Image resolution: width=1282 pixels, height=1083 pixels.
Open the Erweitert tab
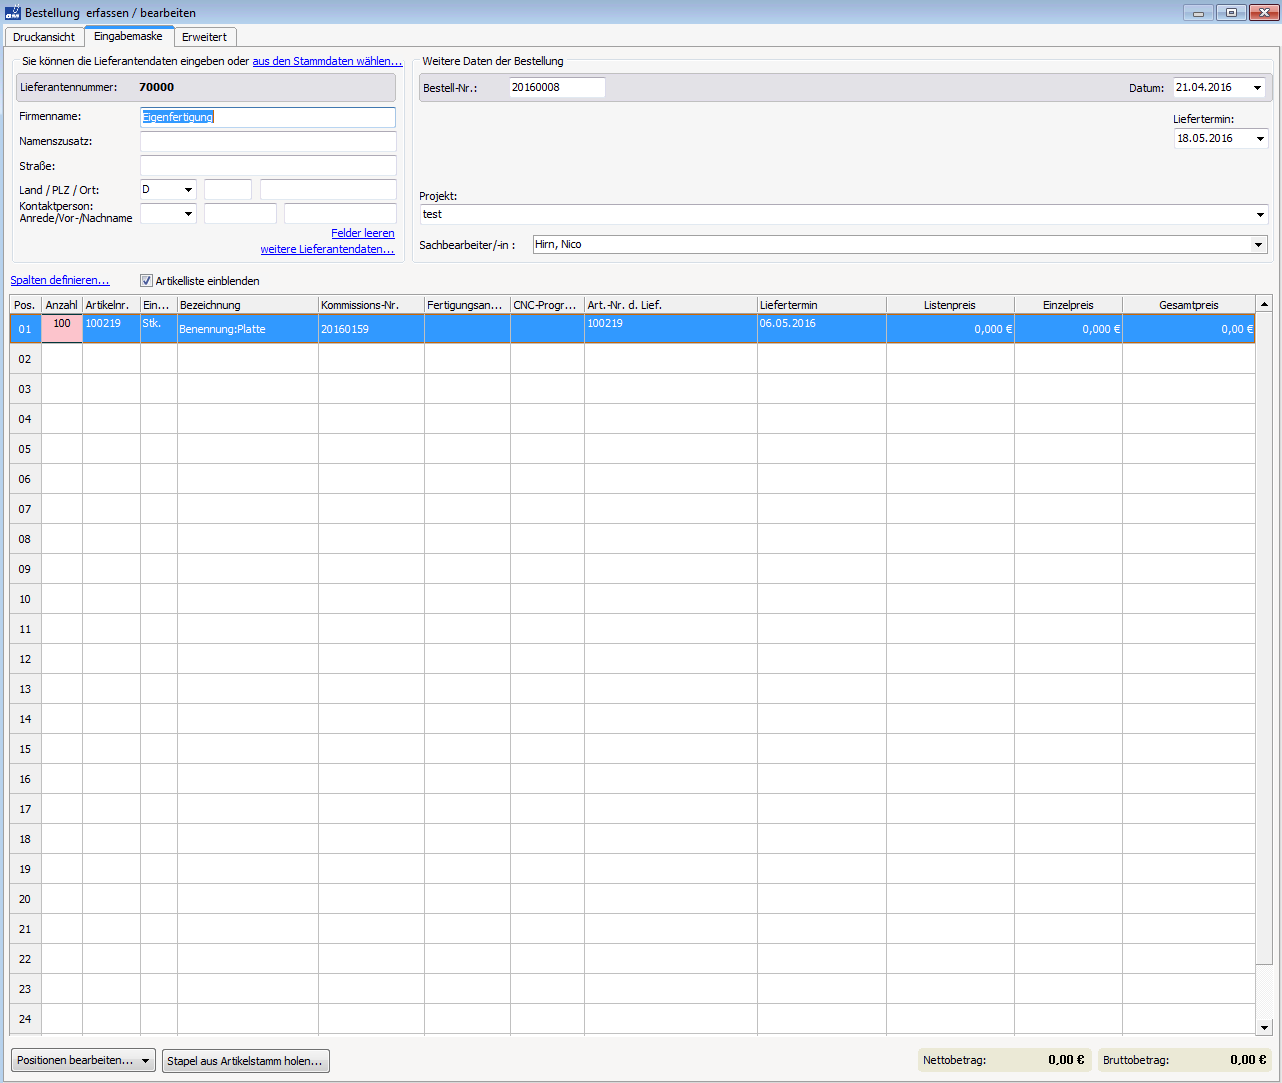pyautogui.click(x=204, y=37)
